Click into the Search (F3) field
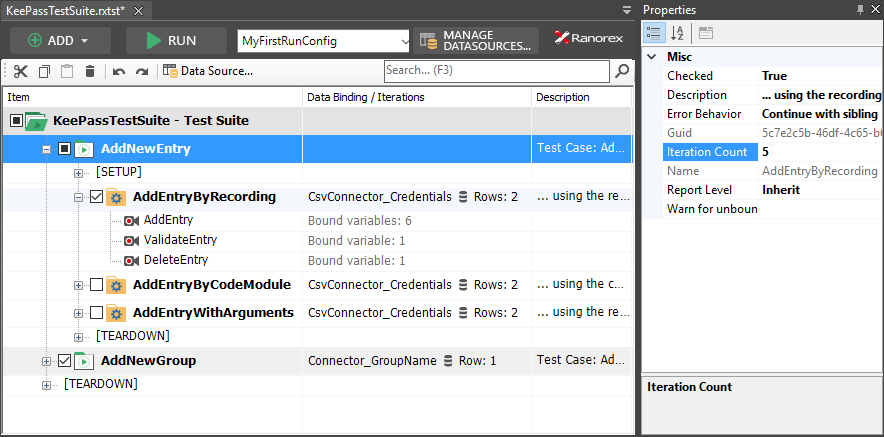The height and width of the screenshot is (437, 884). click(x=497, y=71)
